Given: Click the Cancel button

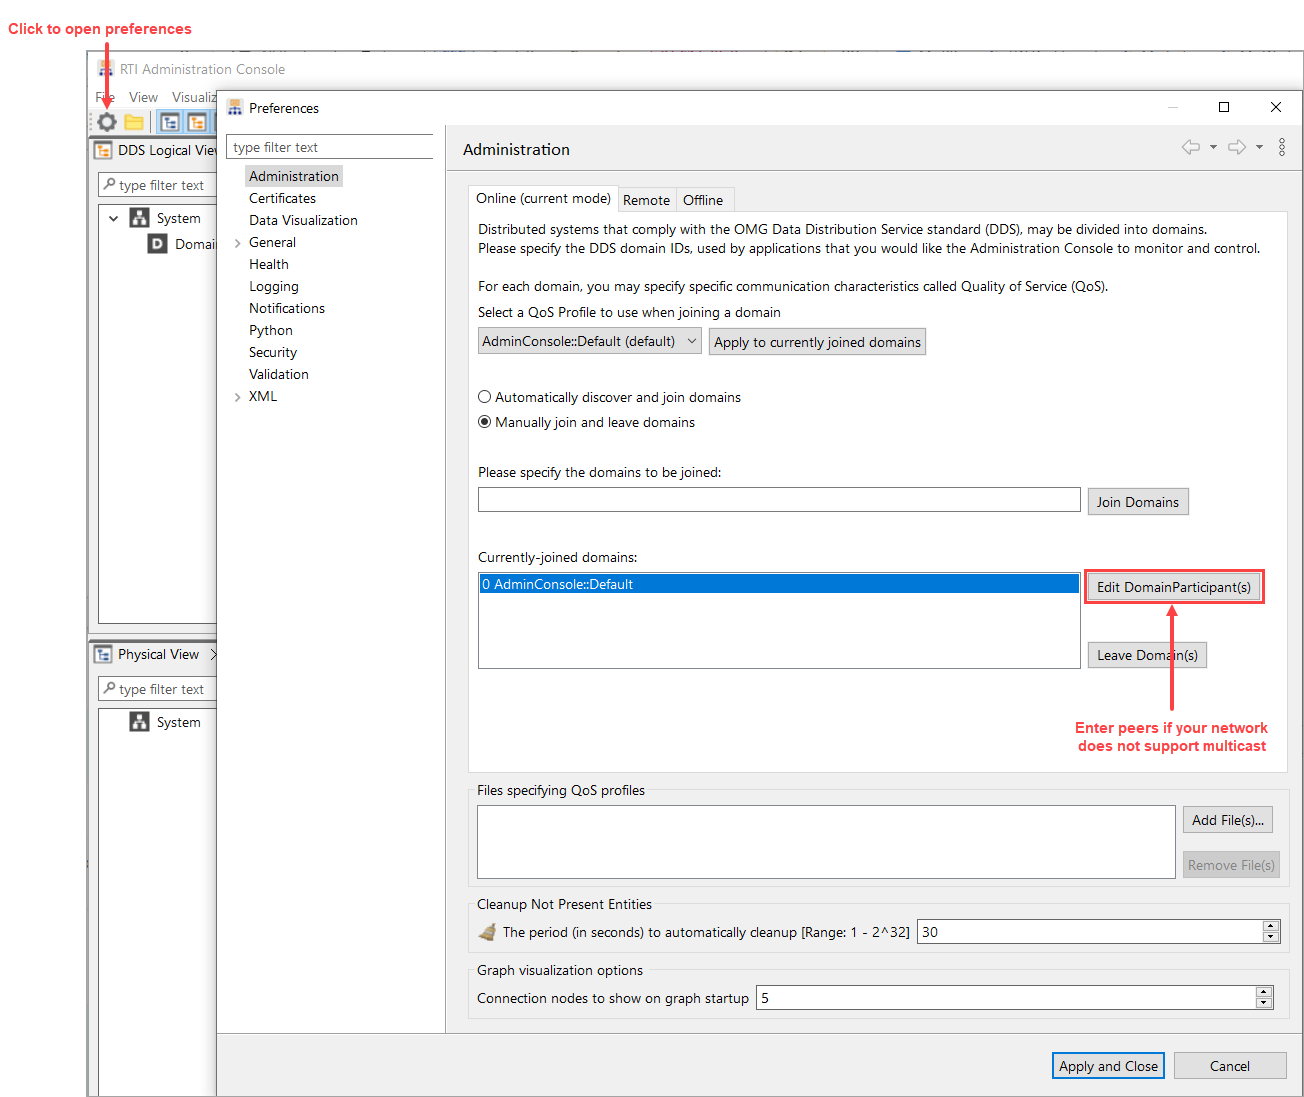Looking at the screenshot, I should (x=1230, y=1066).
